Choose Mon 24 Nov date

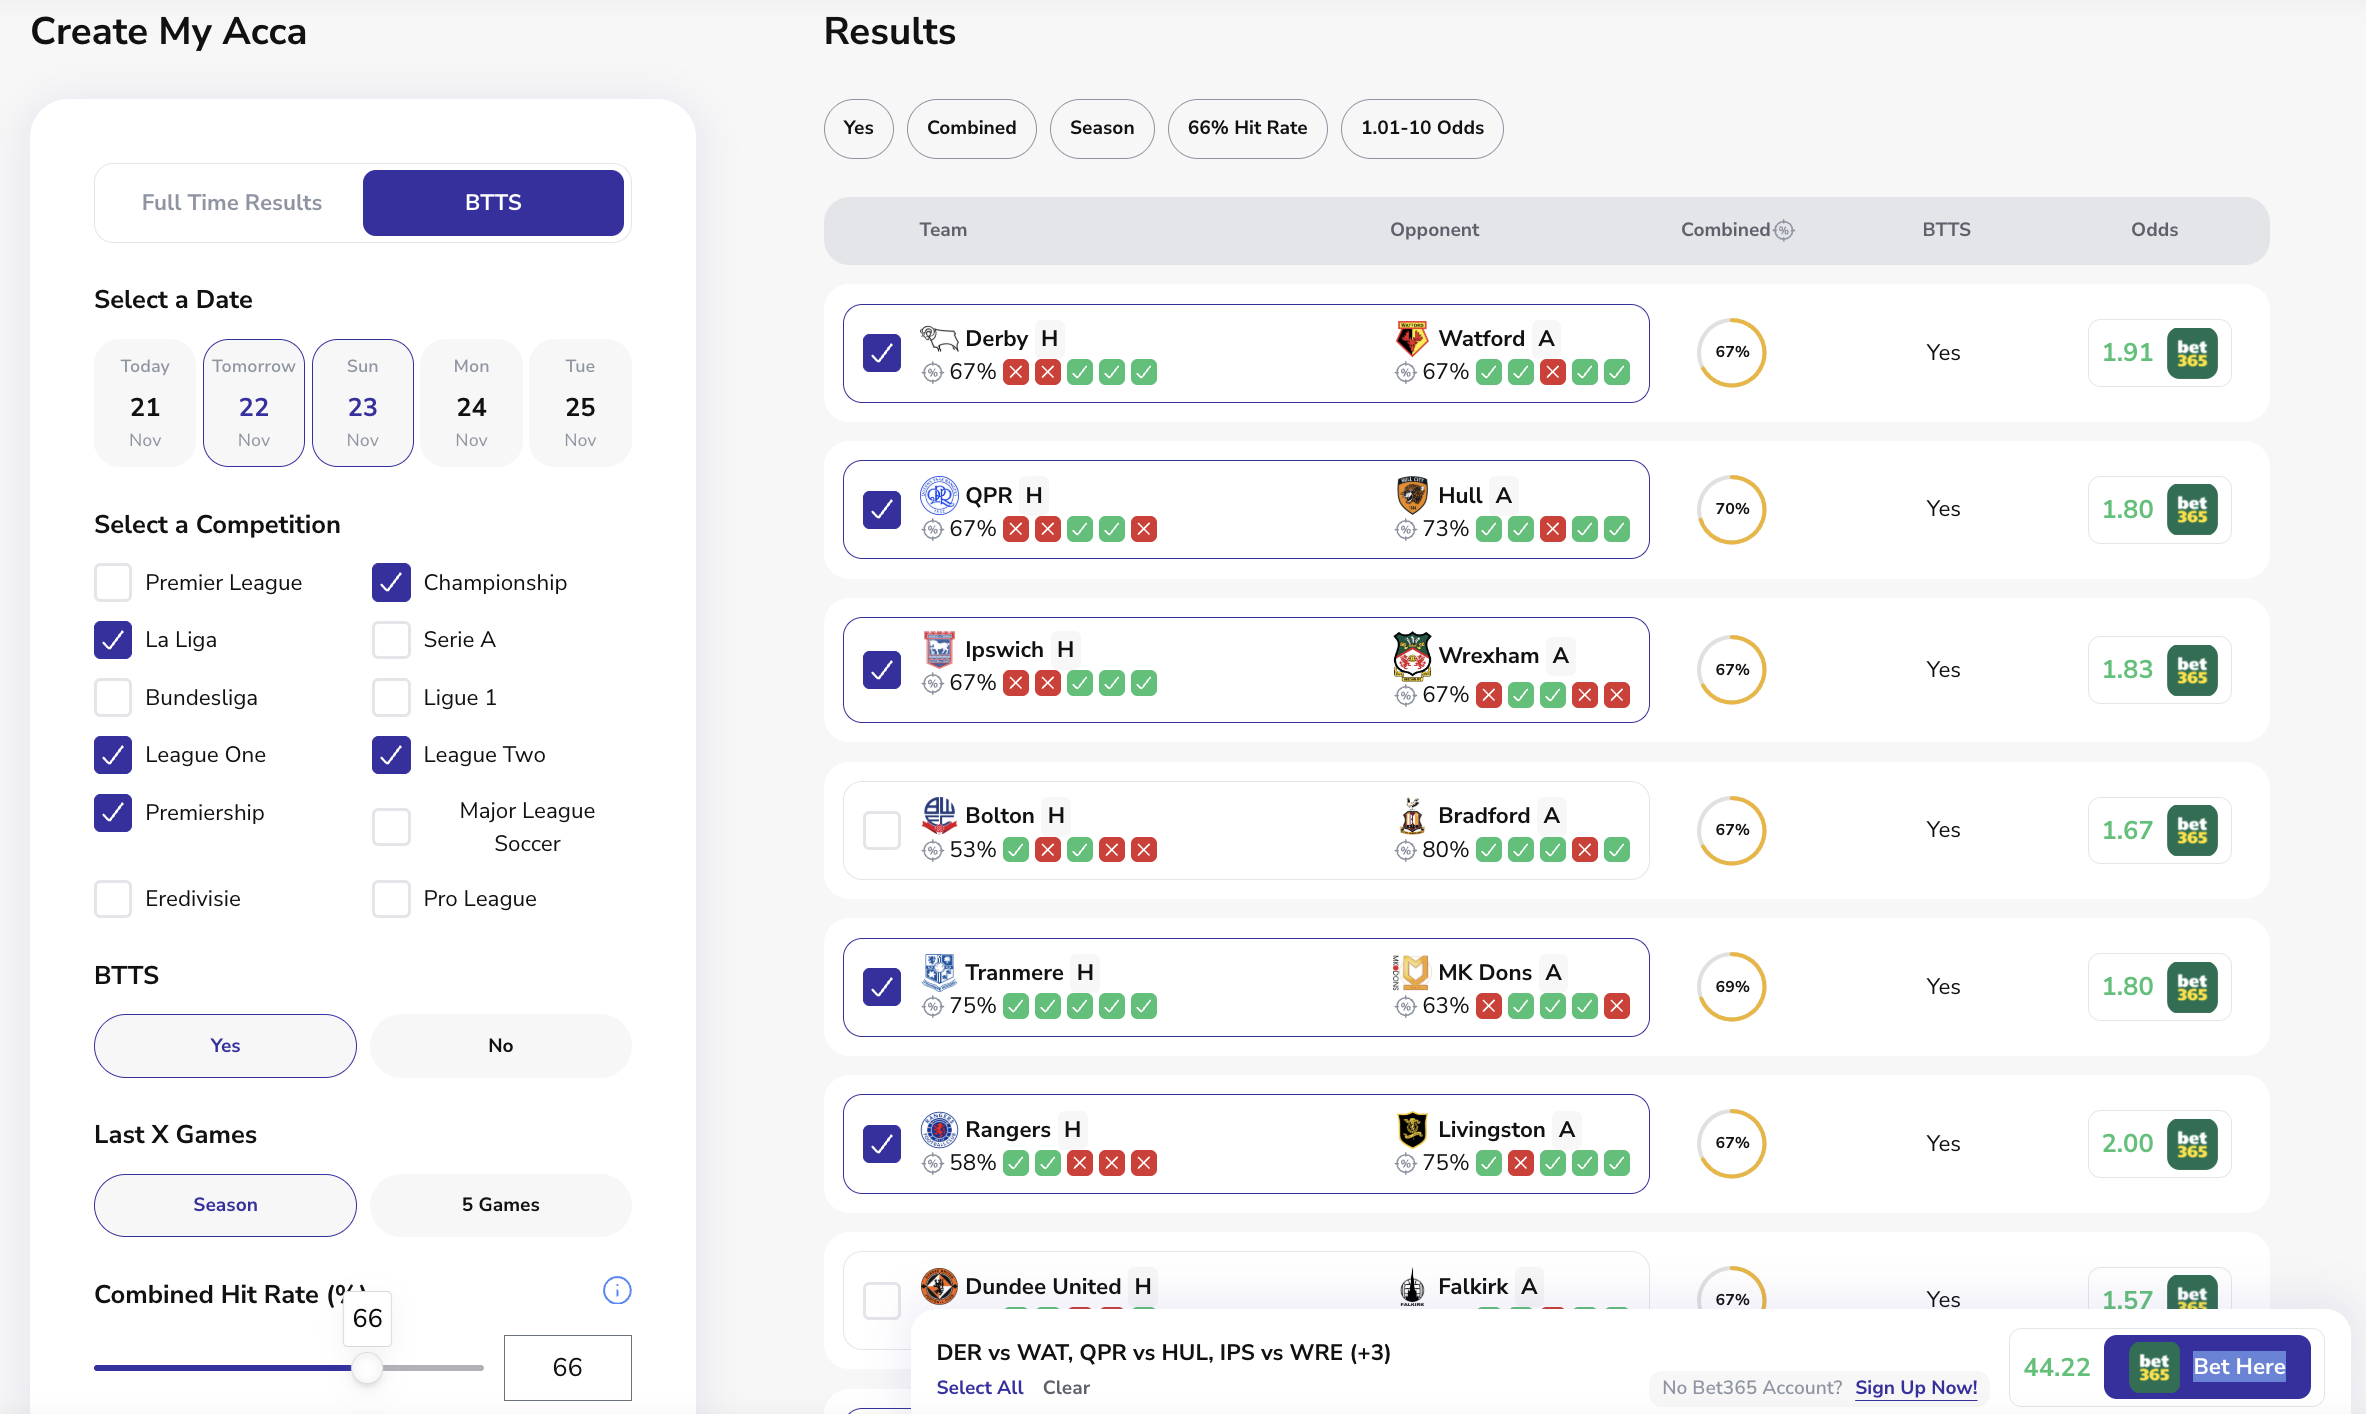point(471,403)
